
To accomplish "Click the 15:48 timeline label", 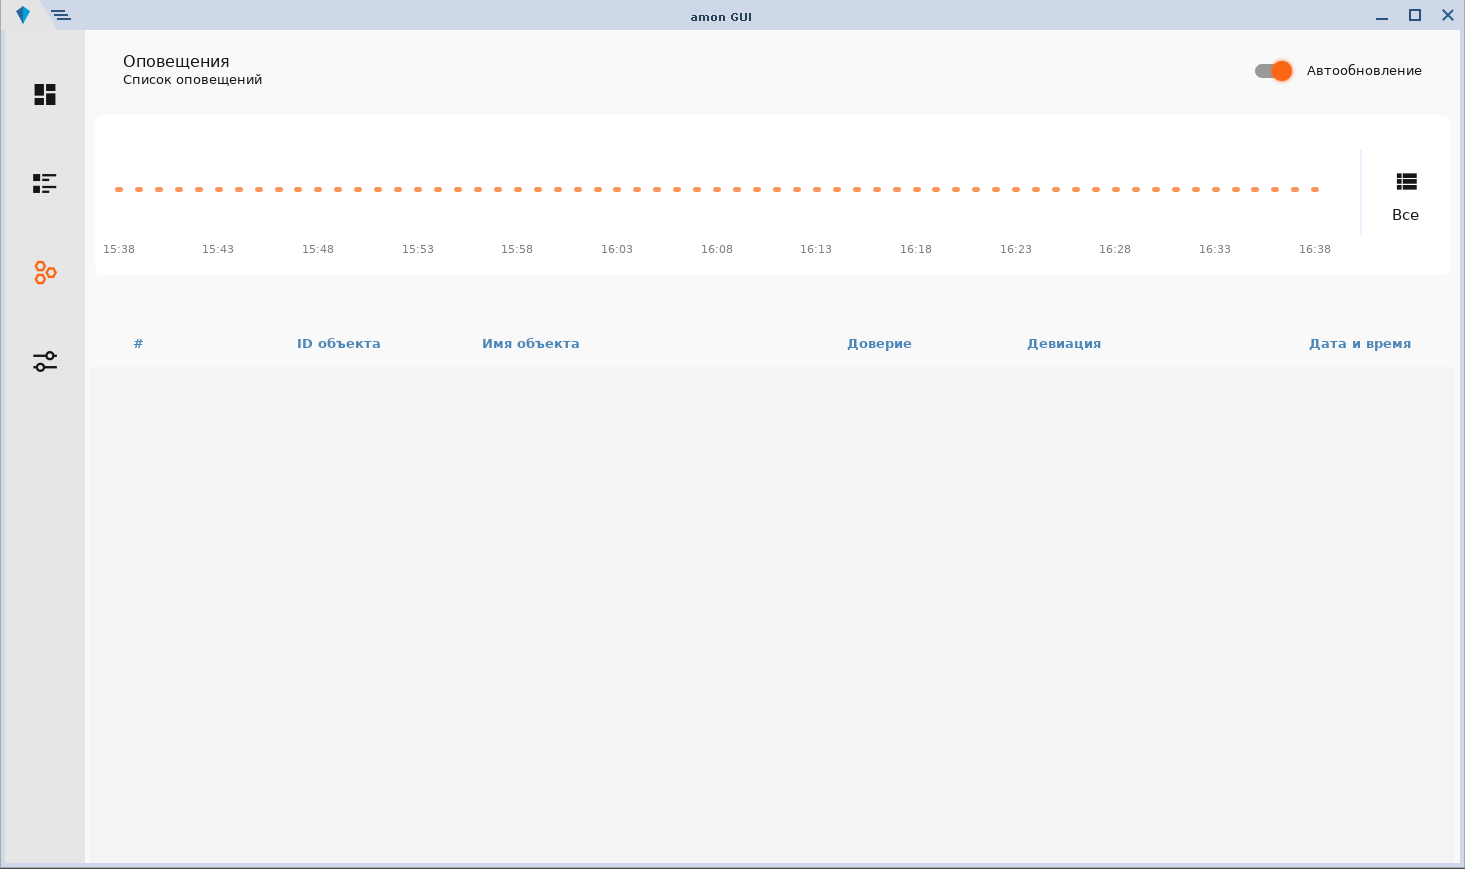I will 318,249.
